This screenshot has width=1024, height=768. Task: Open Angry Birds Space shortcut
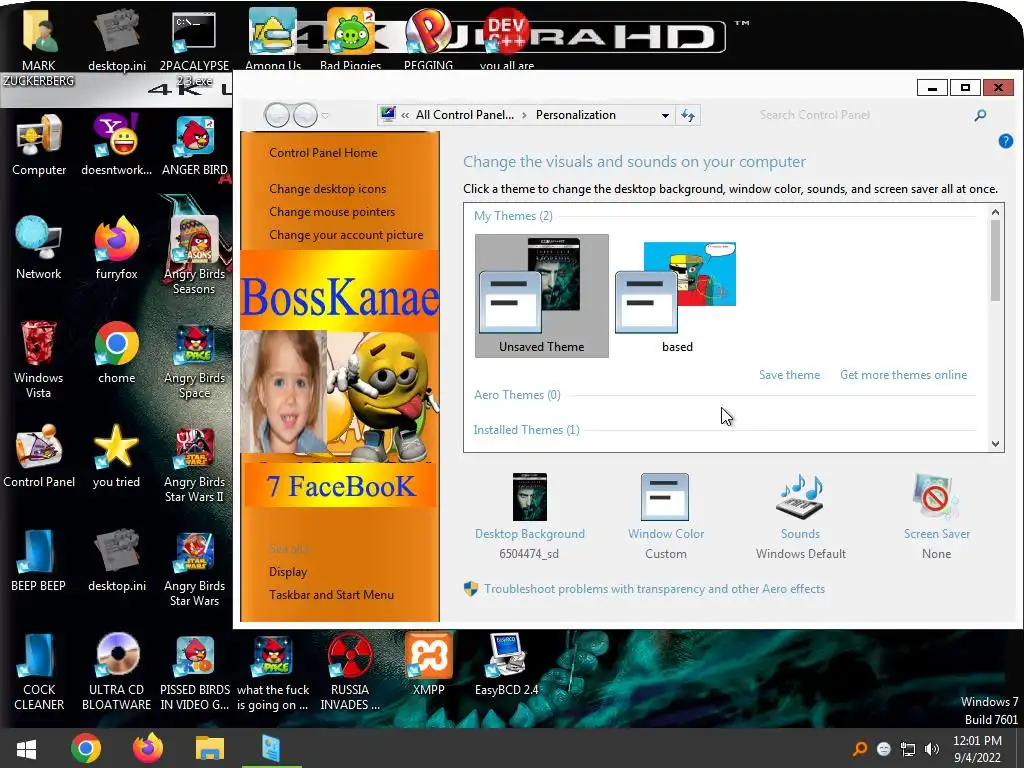click(x=194, y=359)
